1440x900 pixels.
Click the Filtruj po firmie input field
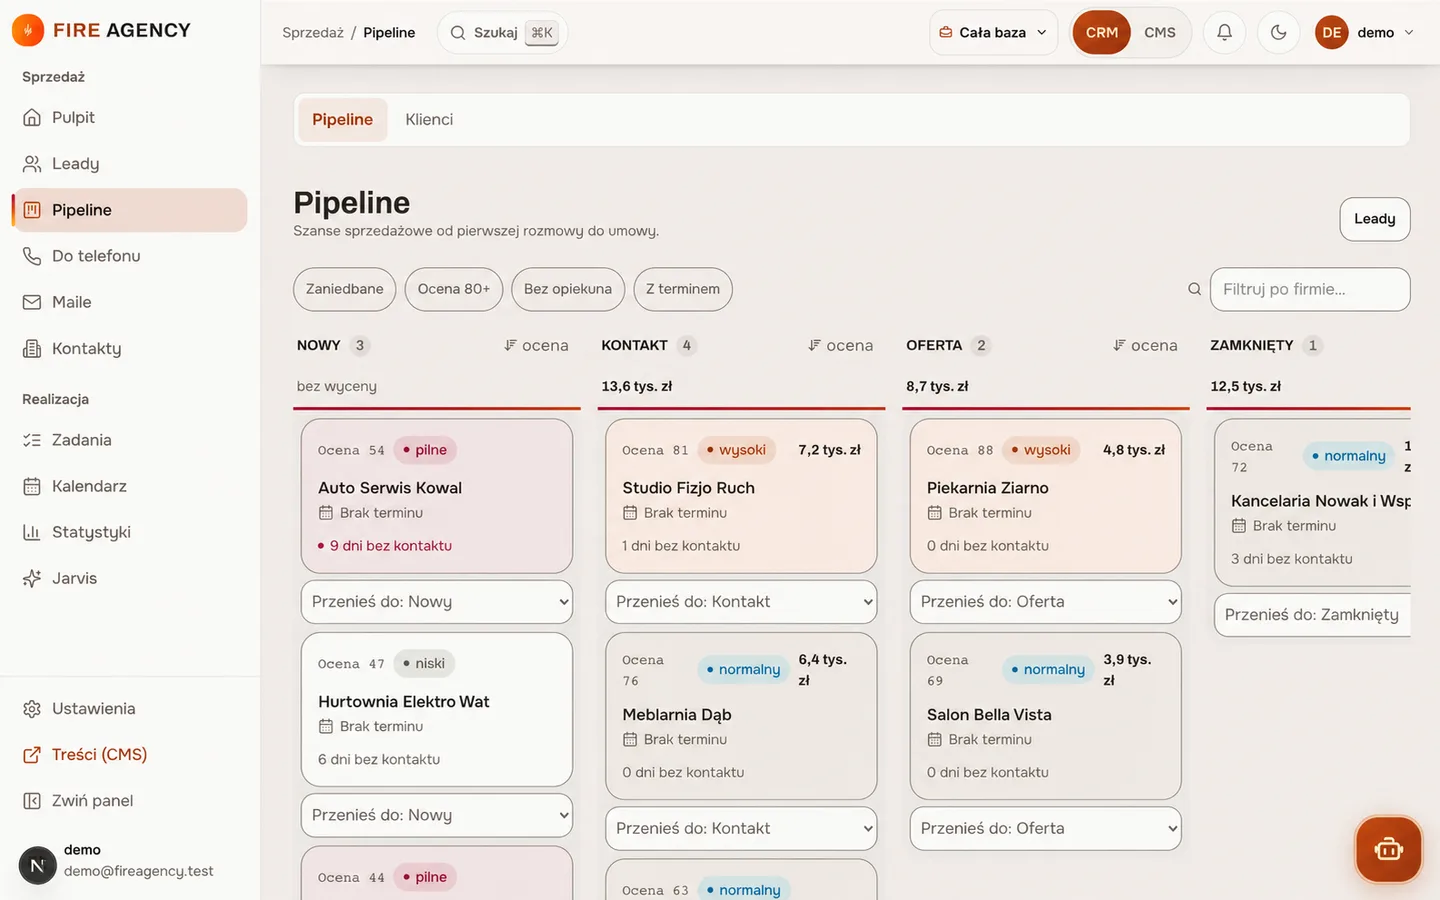point(1310,289)
